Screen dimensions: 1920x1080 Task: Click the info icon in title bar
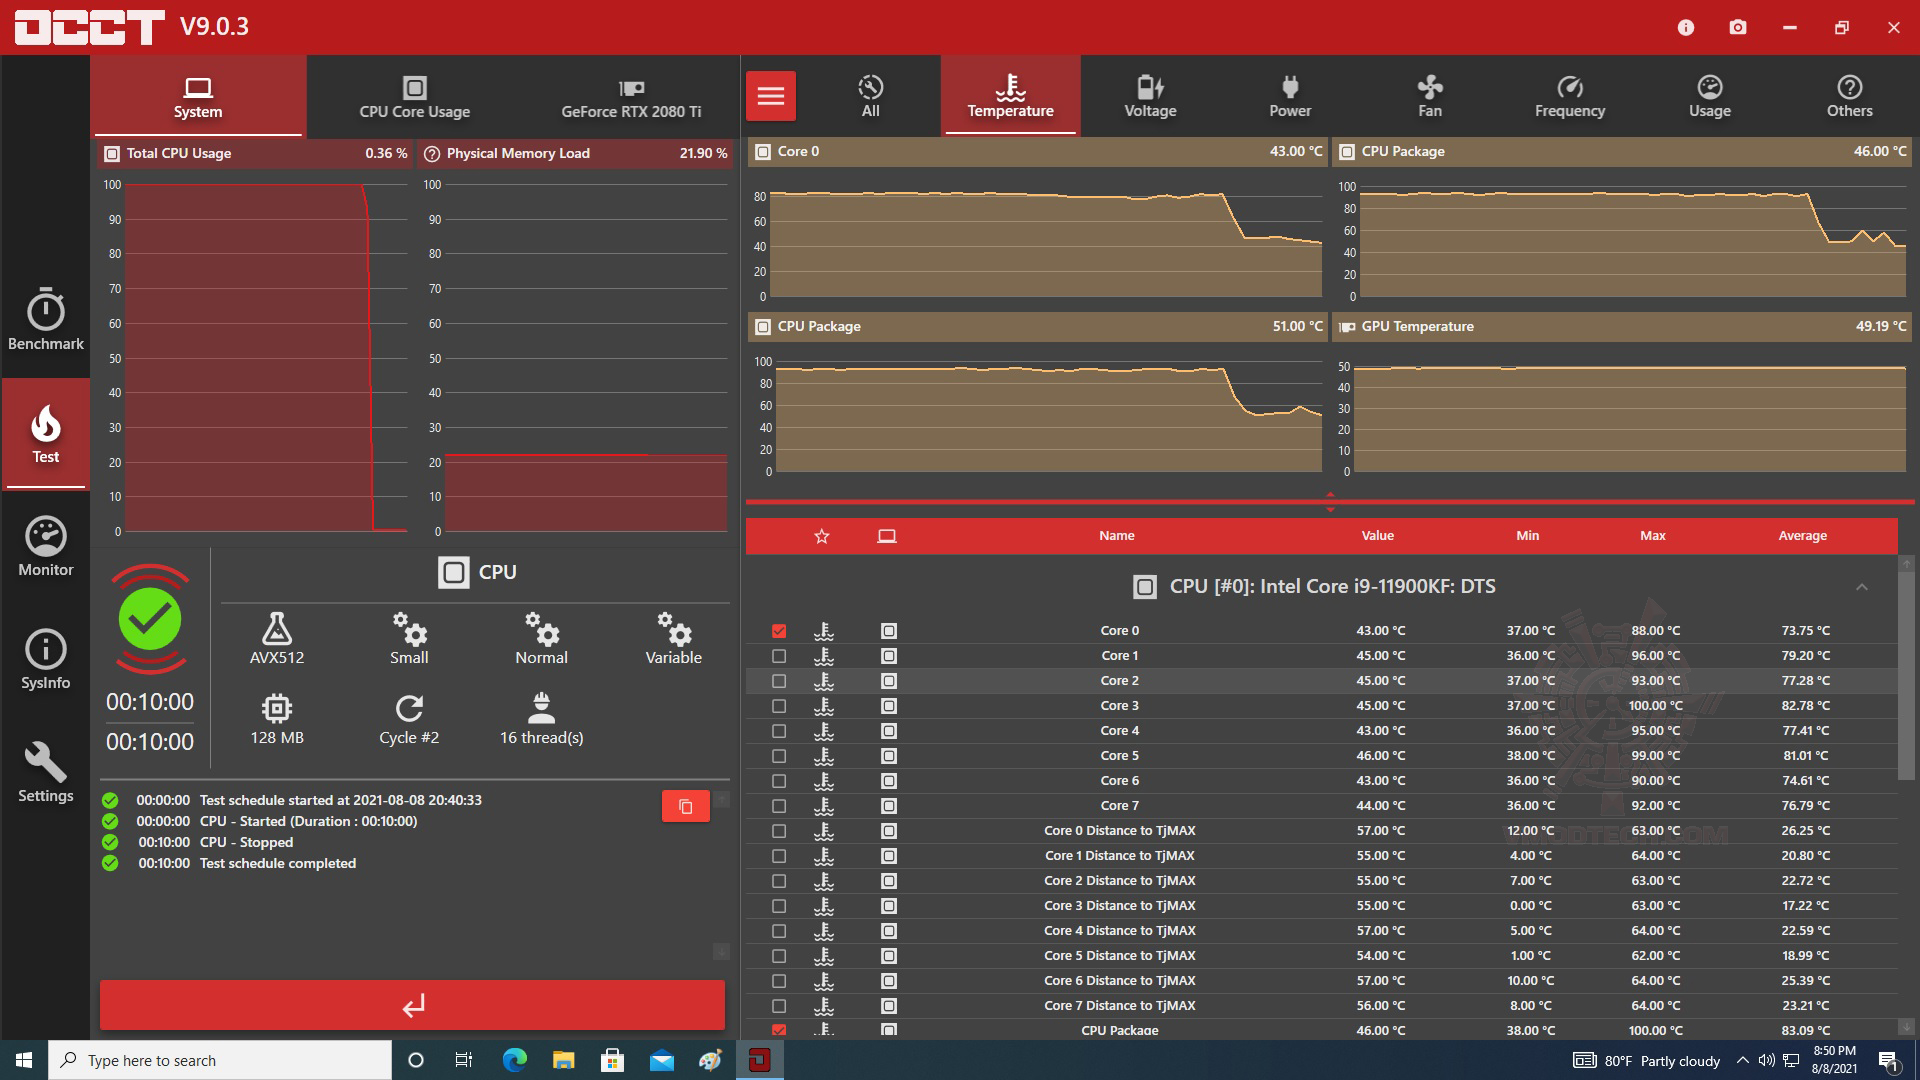[x=1686, y=27]
